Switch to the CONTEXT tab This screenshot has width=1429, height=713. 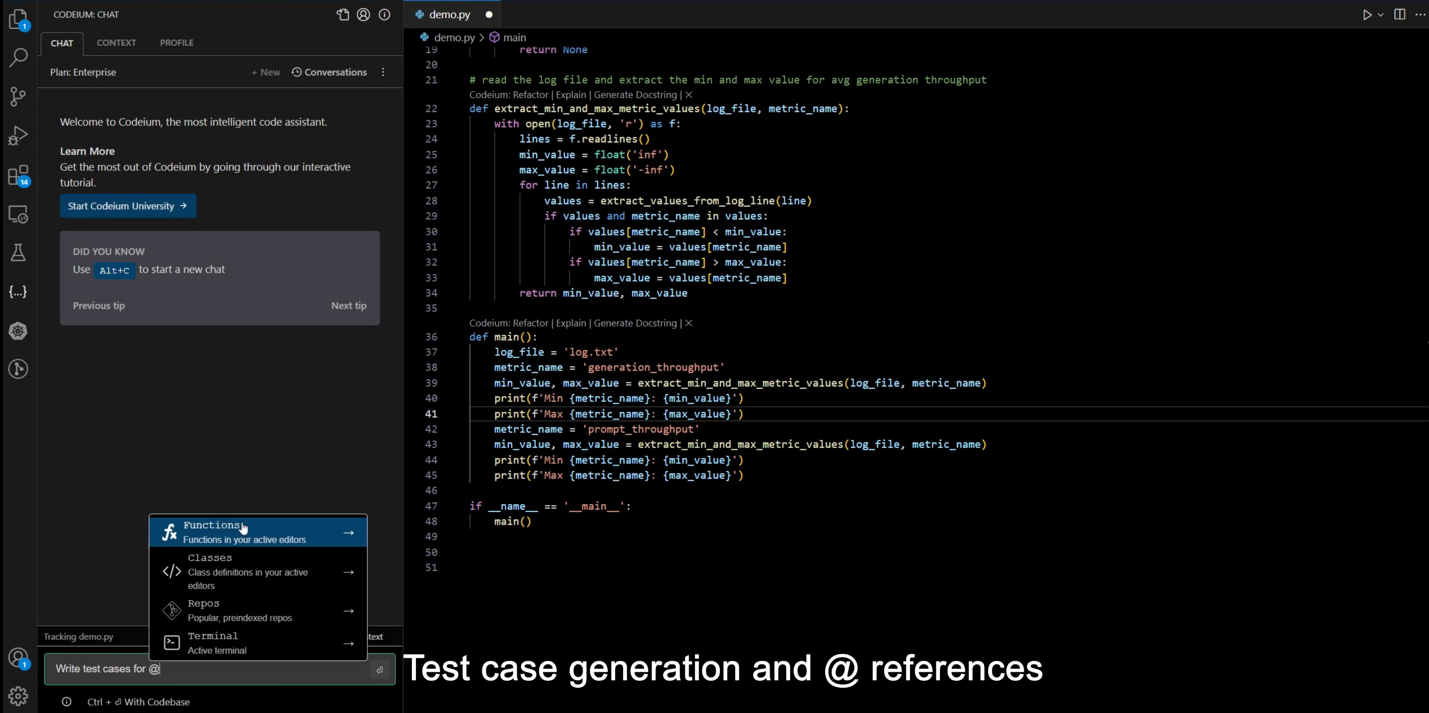pyautogui.click(x=116, y=42)
